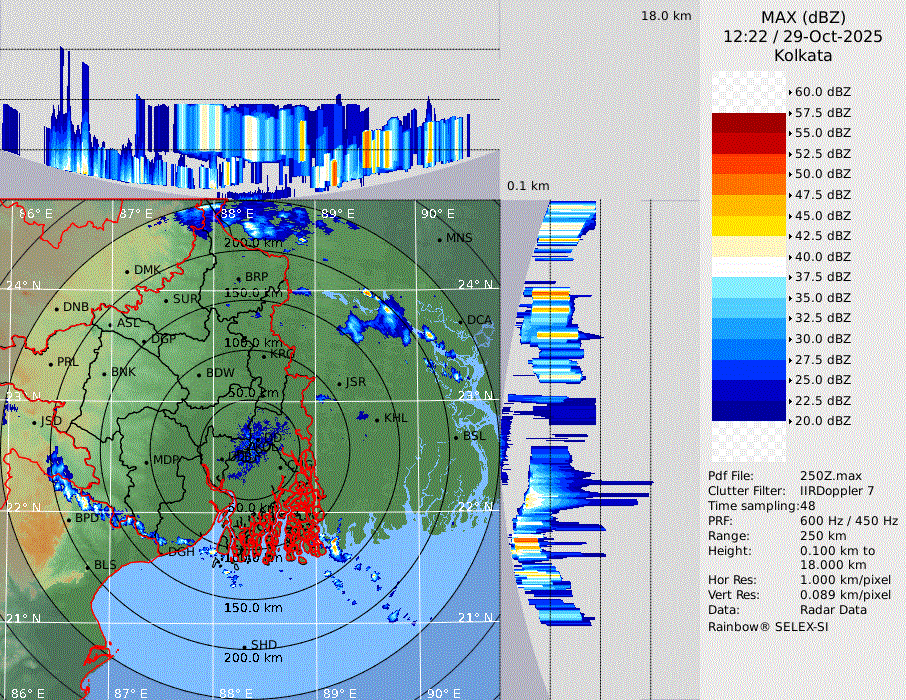Select the DCA station dot on map

[x=461, y=320]
